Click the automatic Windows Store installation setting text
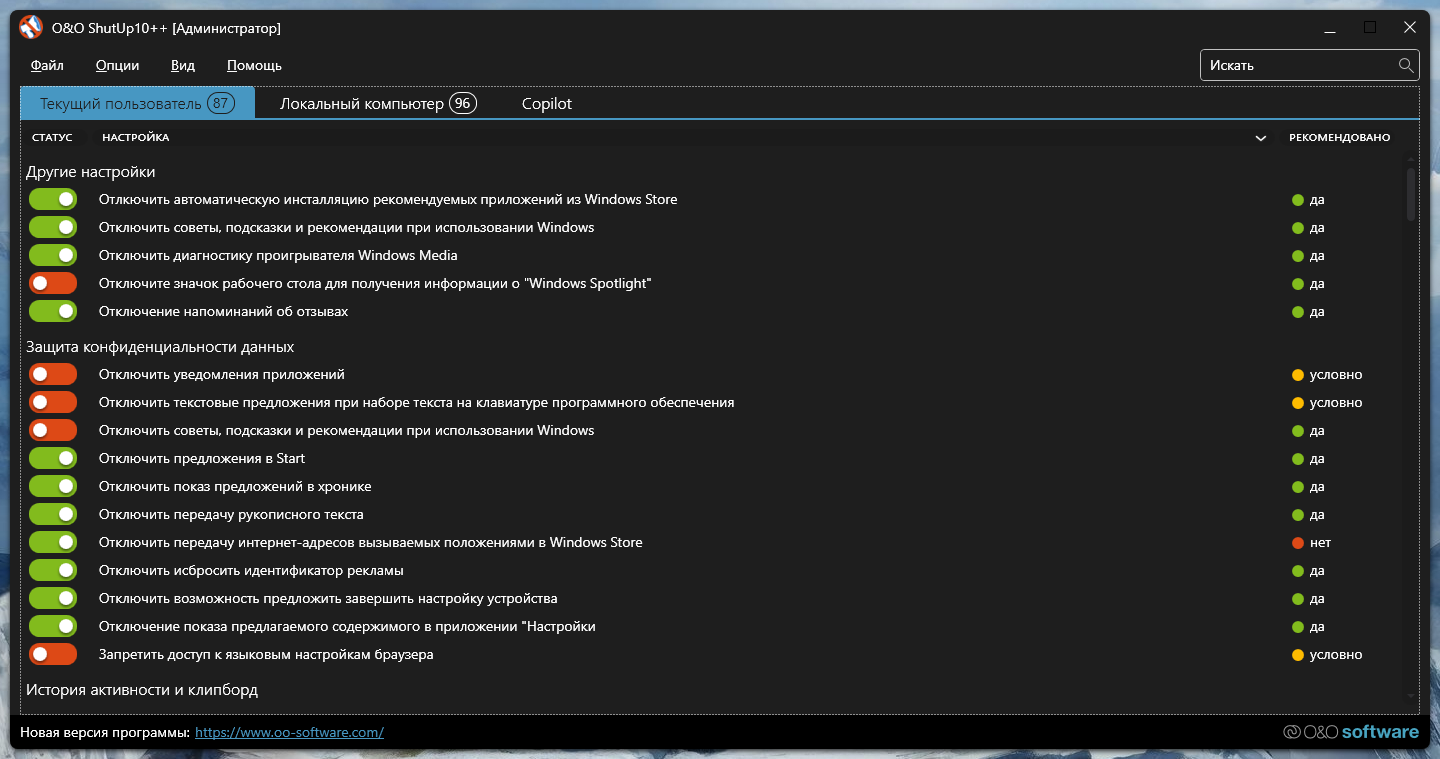This screenshot has width=1440, height=759. point(388,199)
